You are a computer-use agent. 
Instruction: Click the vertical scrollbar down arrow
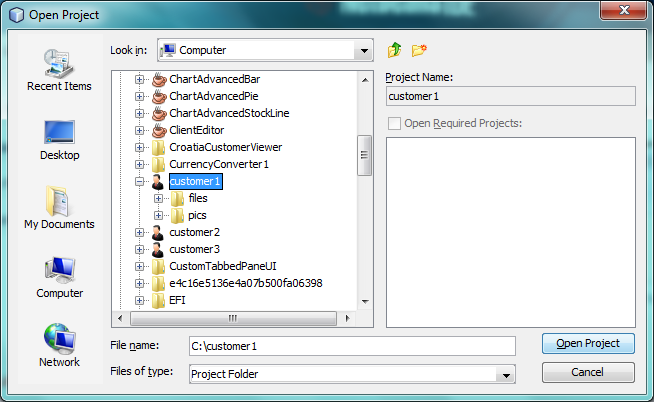364,301
